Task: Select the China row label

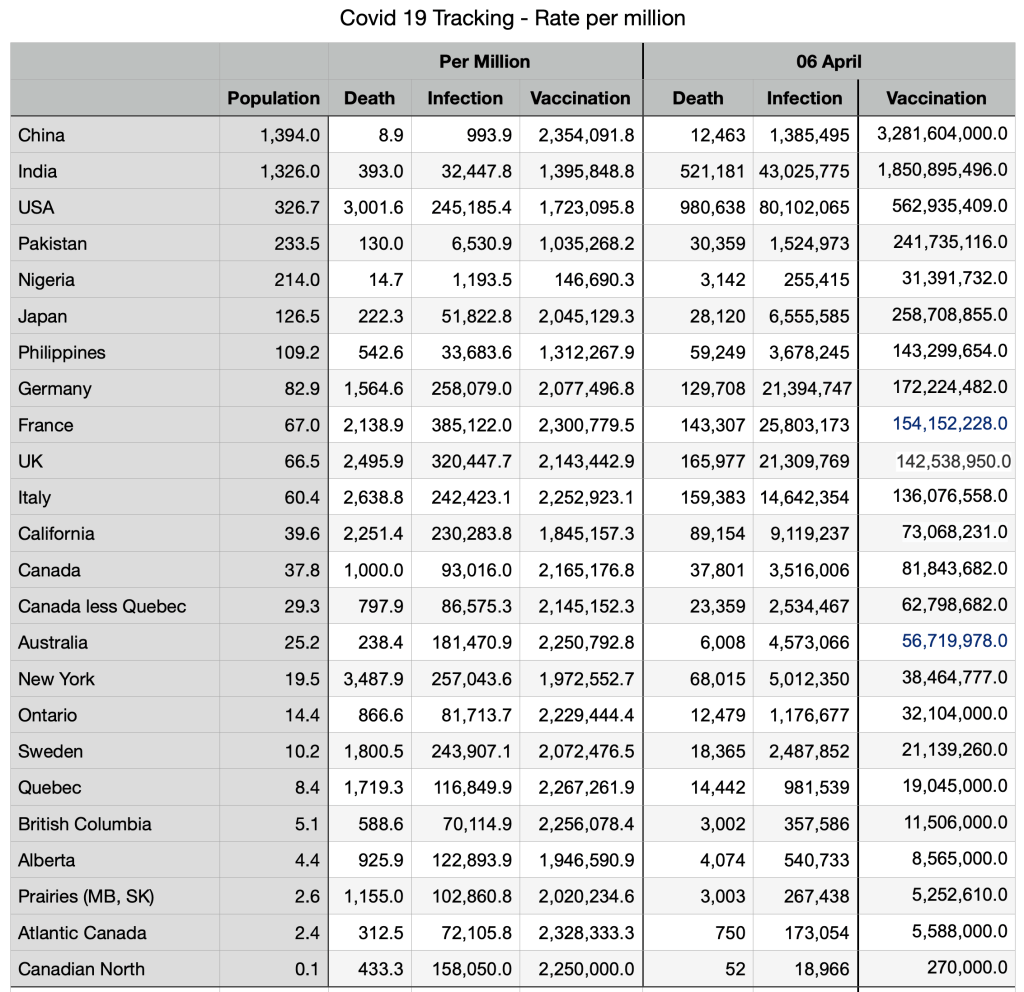Action: (42, 135)
